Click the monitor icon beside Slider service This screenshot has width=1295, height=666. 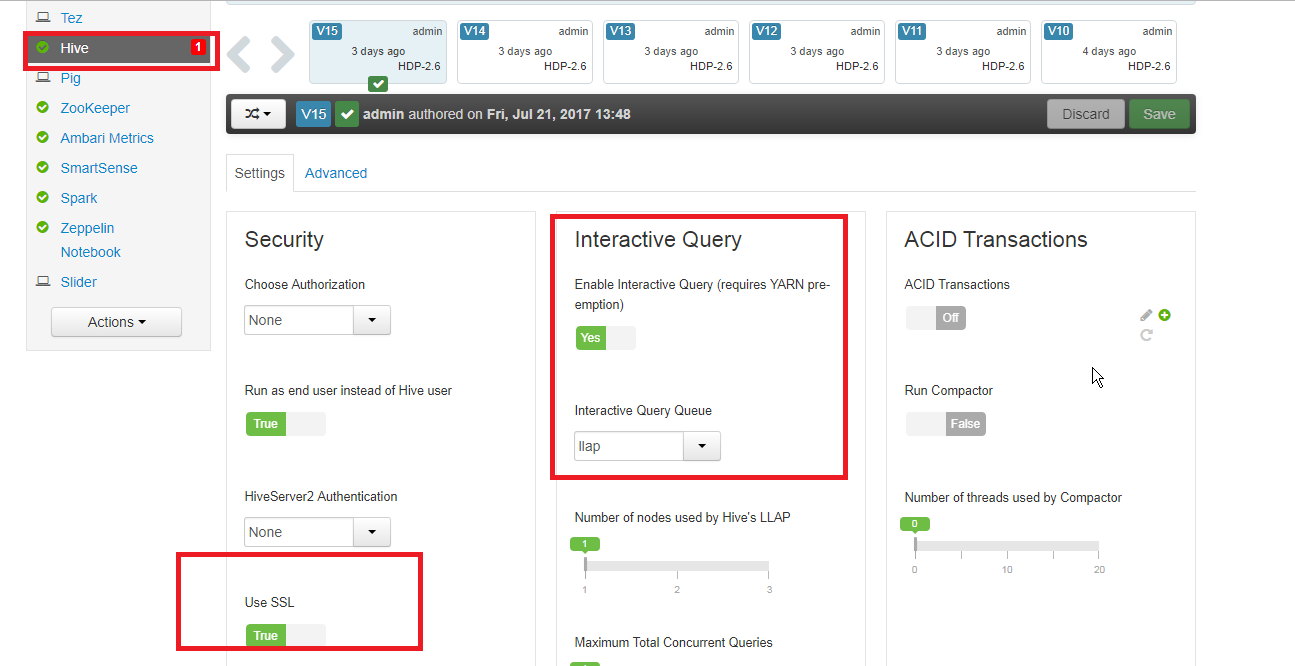(x=43, y=281)
